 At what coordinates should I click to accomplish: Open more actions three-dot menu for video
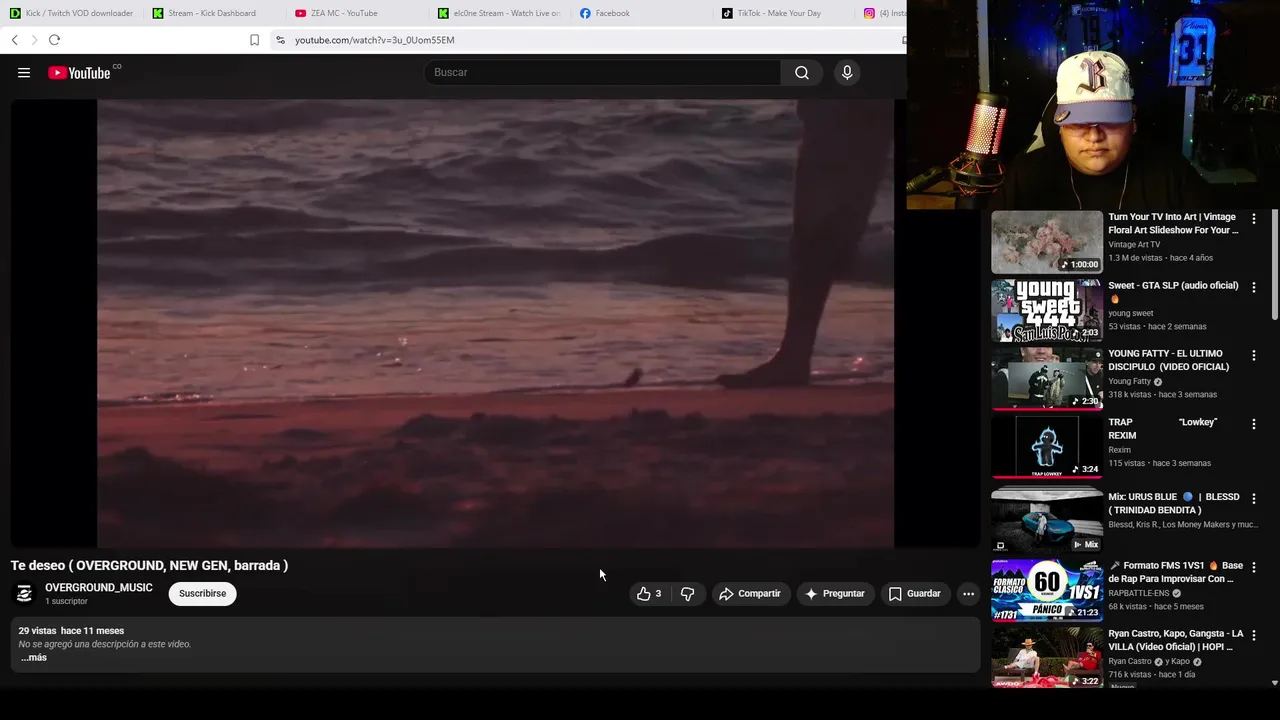click(x=968, y=594)
